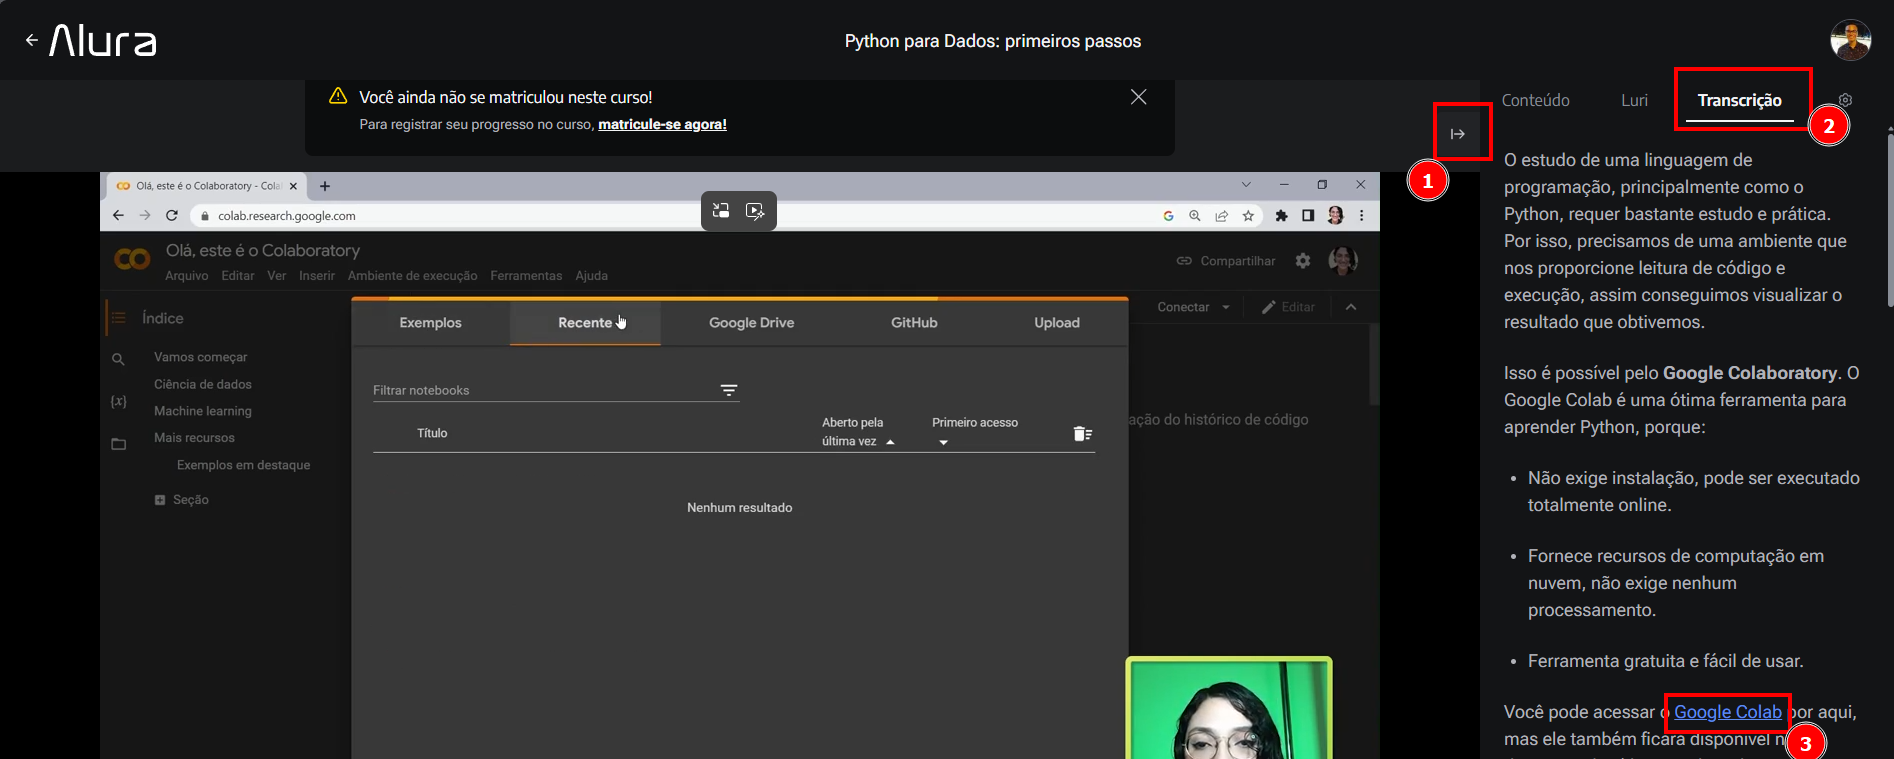Screen dimensions: 1894x759
Task: Click the Editar pencil button
Action: click(1288, 307)
